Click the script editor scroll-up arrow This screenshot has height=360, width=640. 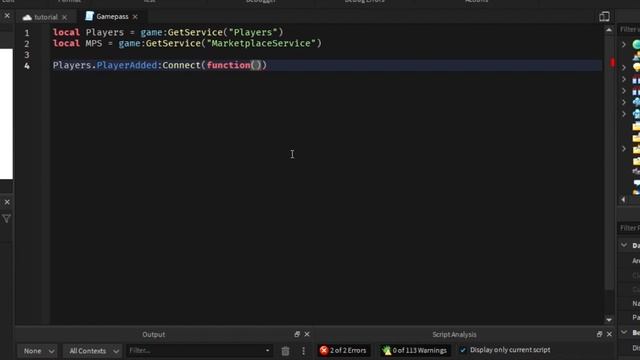point(609,30)
